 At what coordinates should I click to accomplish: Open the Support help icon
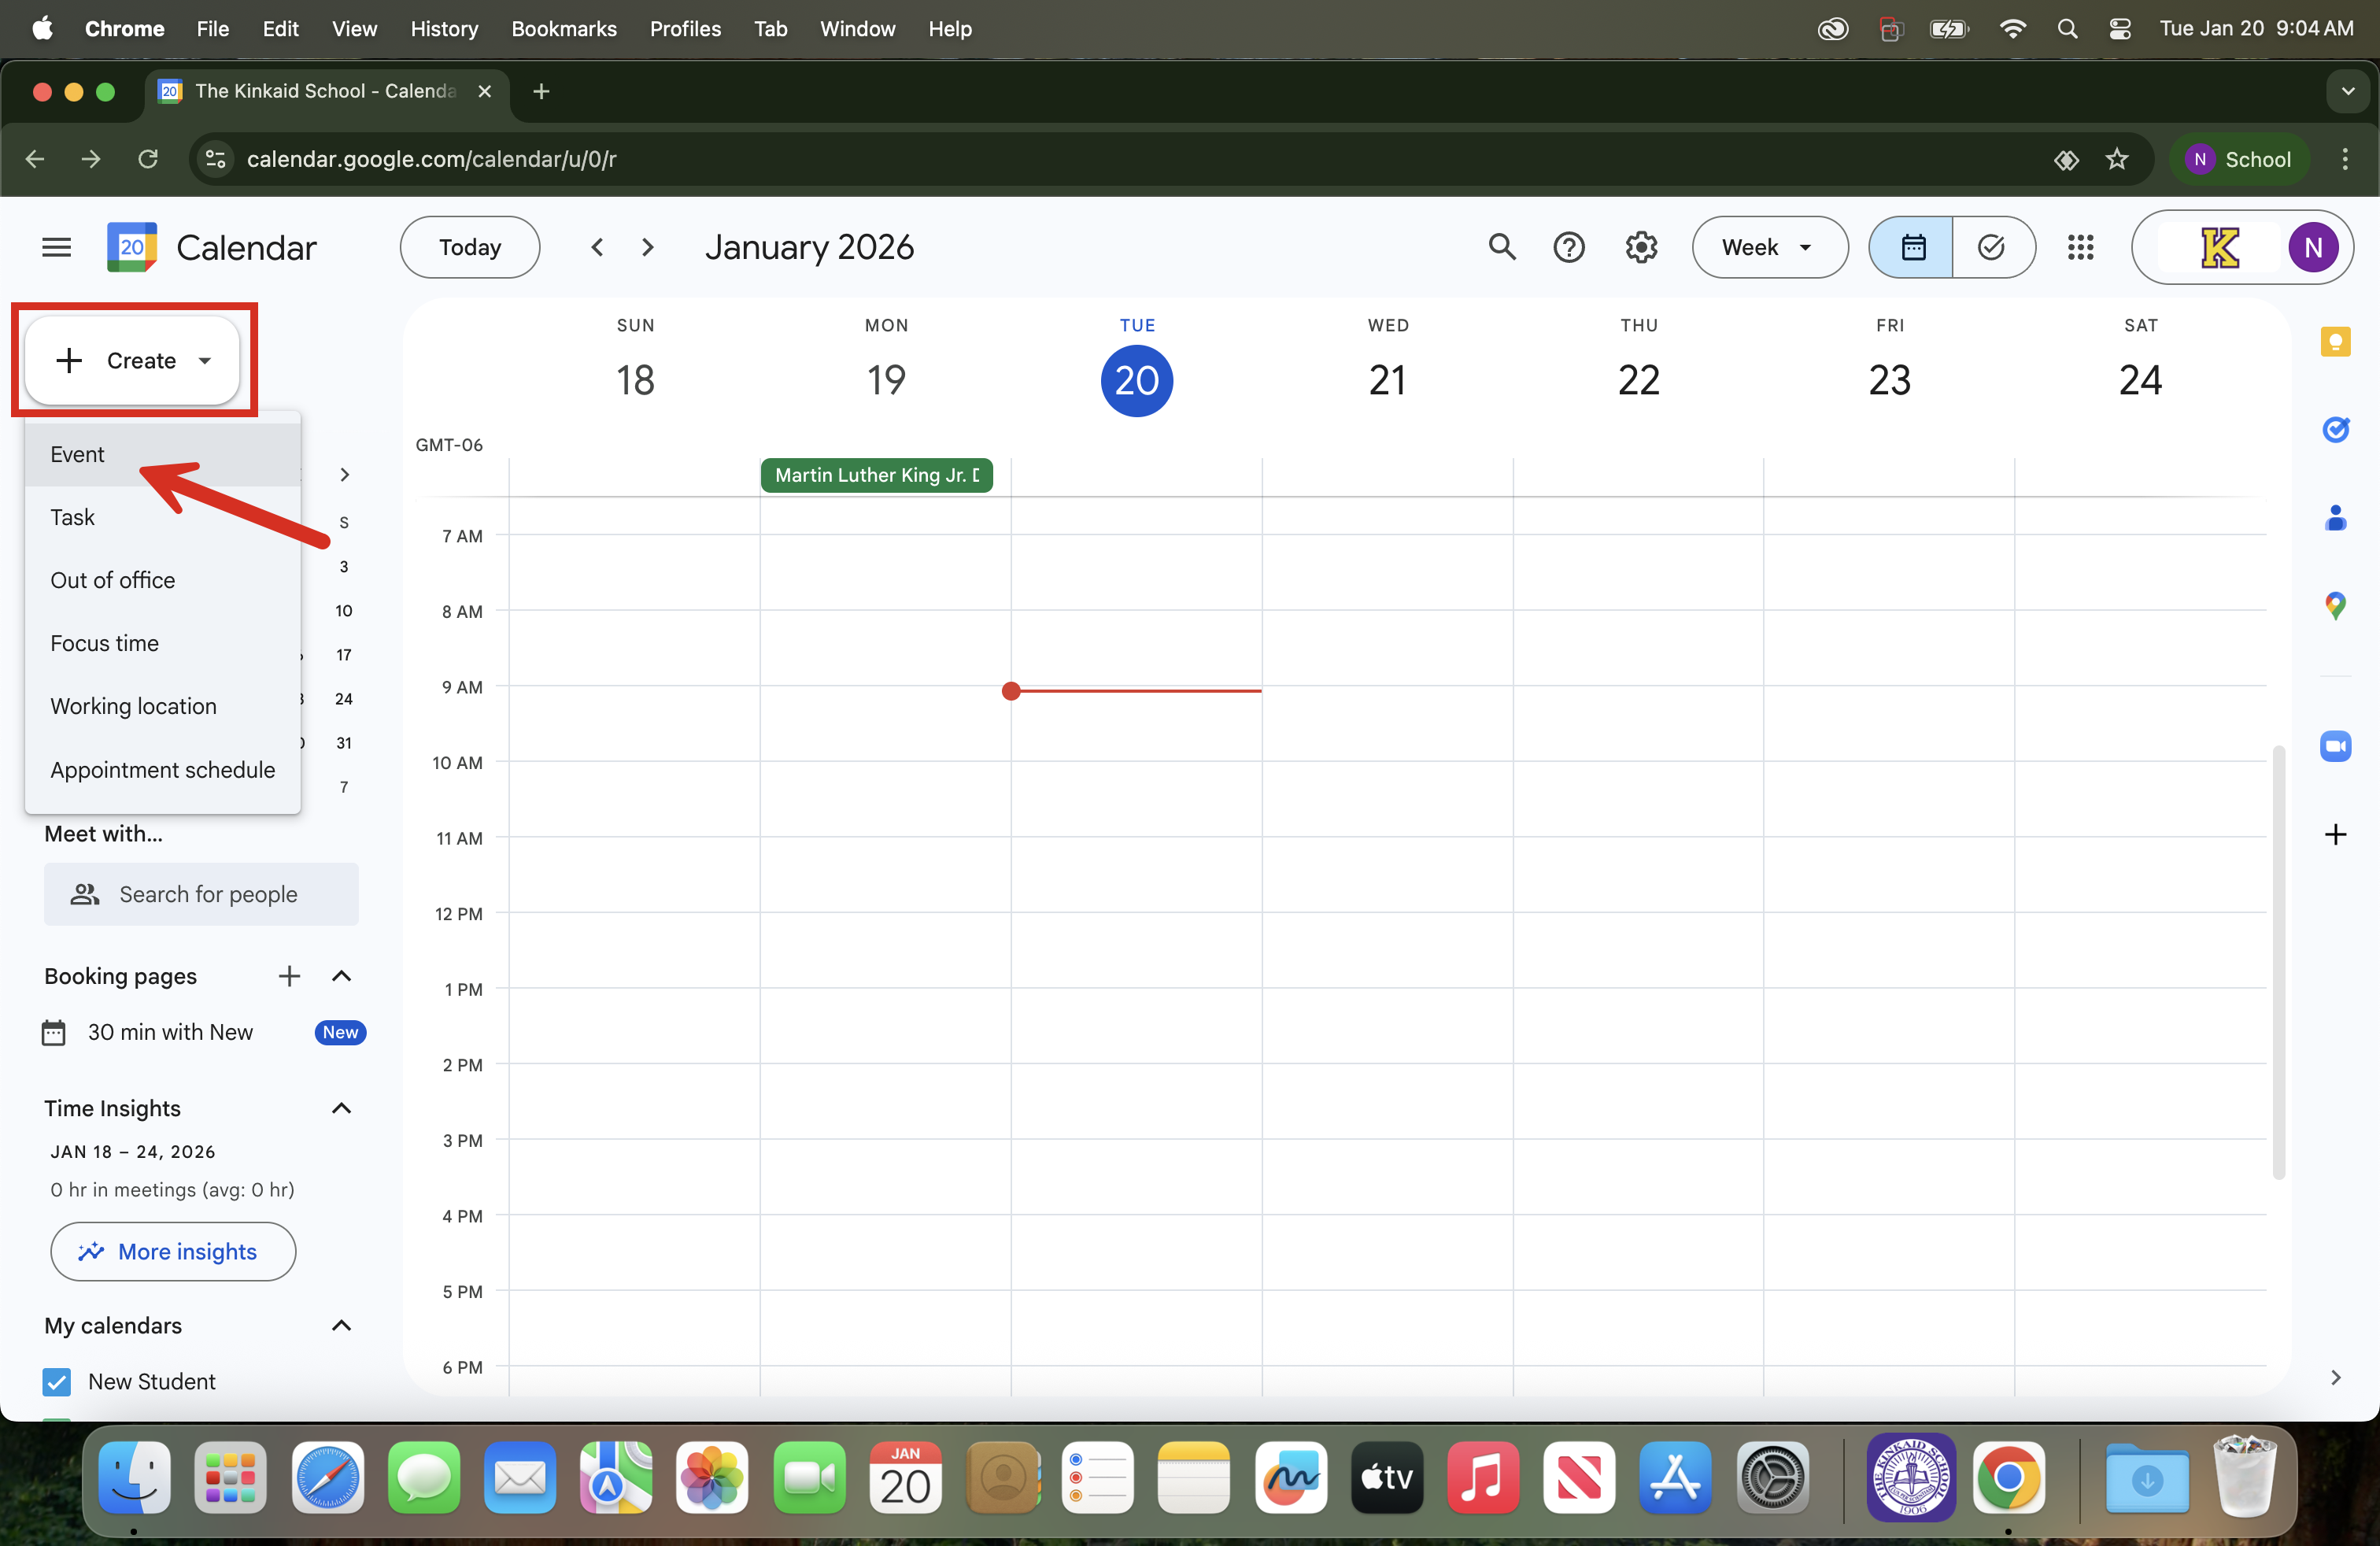point(1569,247)
